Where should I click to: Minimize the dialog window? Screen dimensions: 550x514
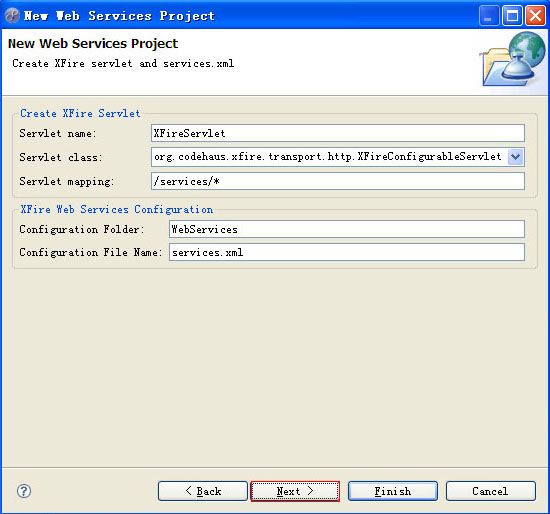(x=489, y=15)
